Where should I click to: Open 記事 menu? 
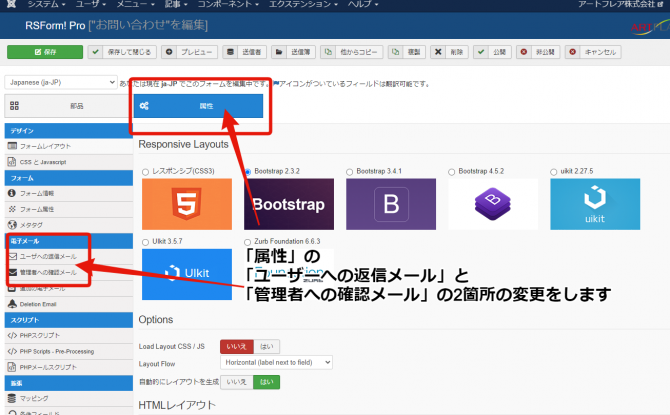pyautogui.click(x=176, y=4)
